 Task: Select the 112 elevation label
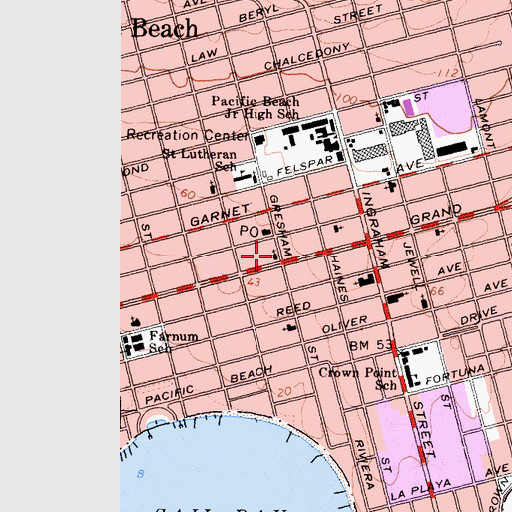pyautogui.click(x=447, y=73)
